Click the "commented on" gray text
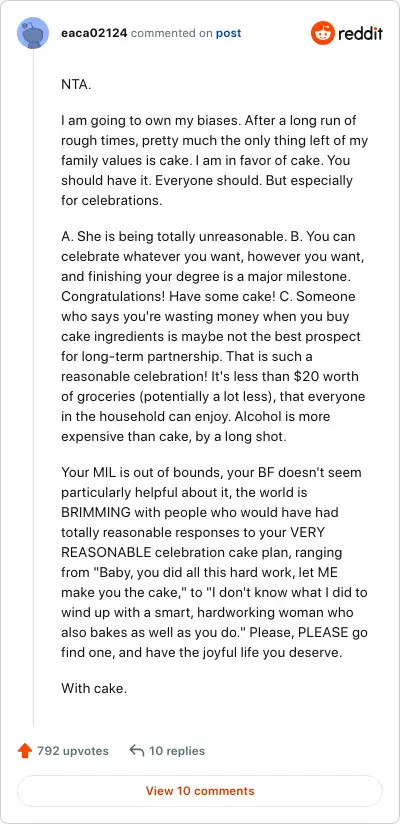This screenshot has height=824, width=400. tap(171, 33)
